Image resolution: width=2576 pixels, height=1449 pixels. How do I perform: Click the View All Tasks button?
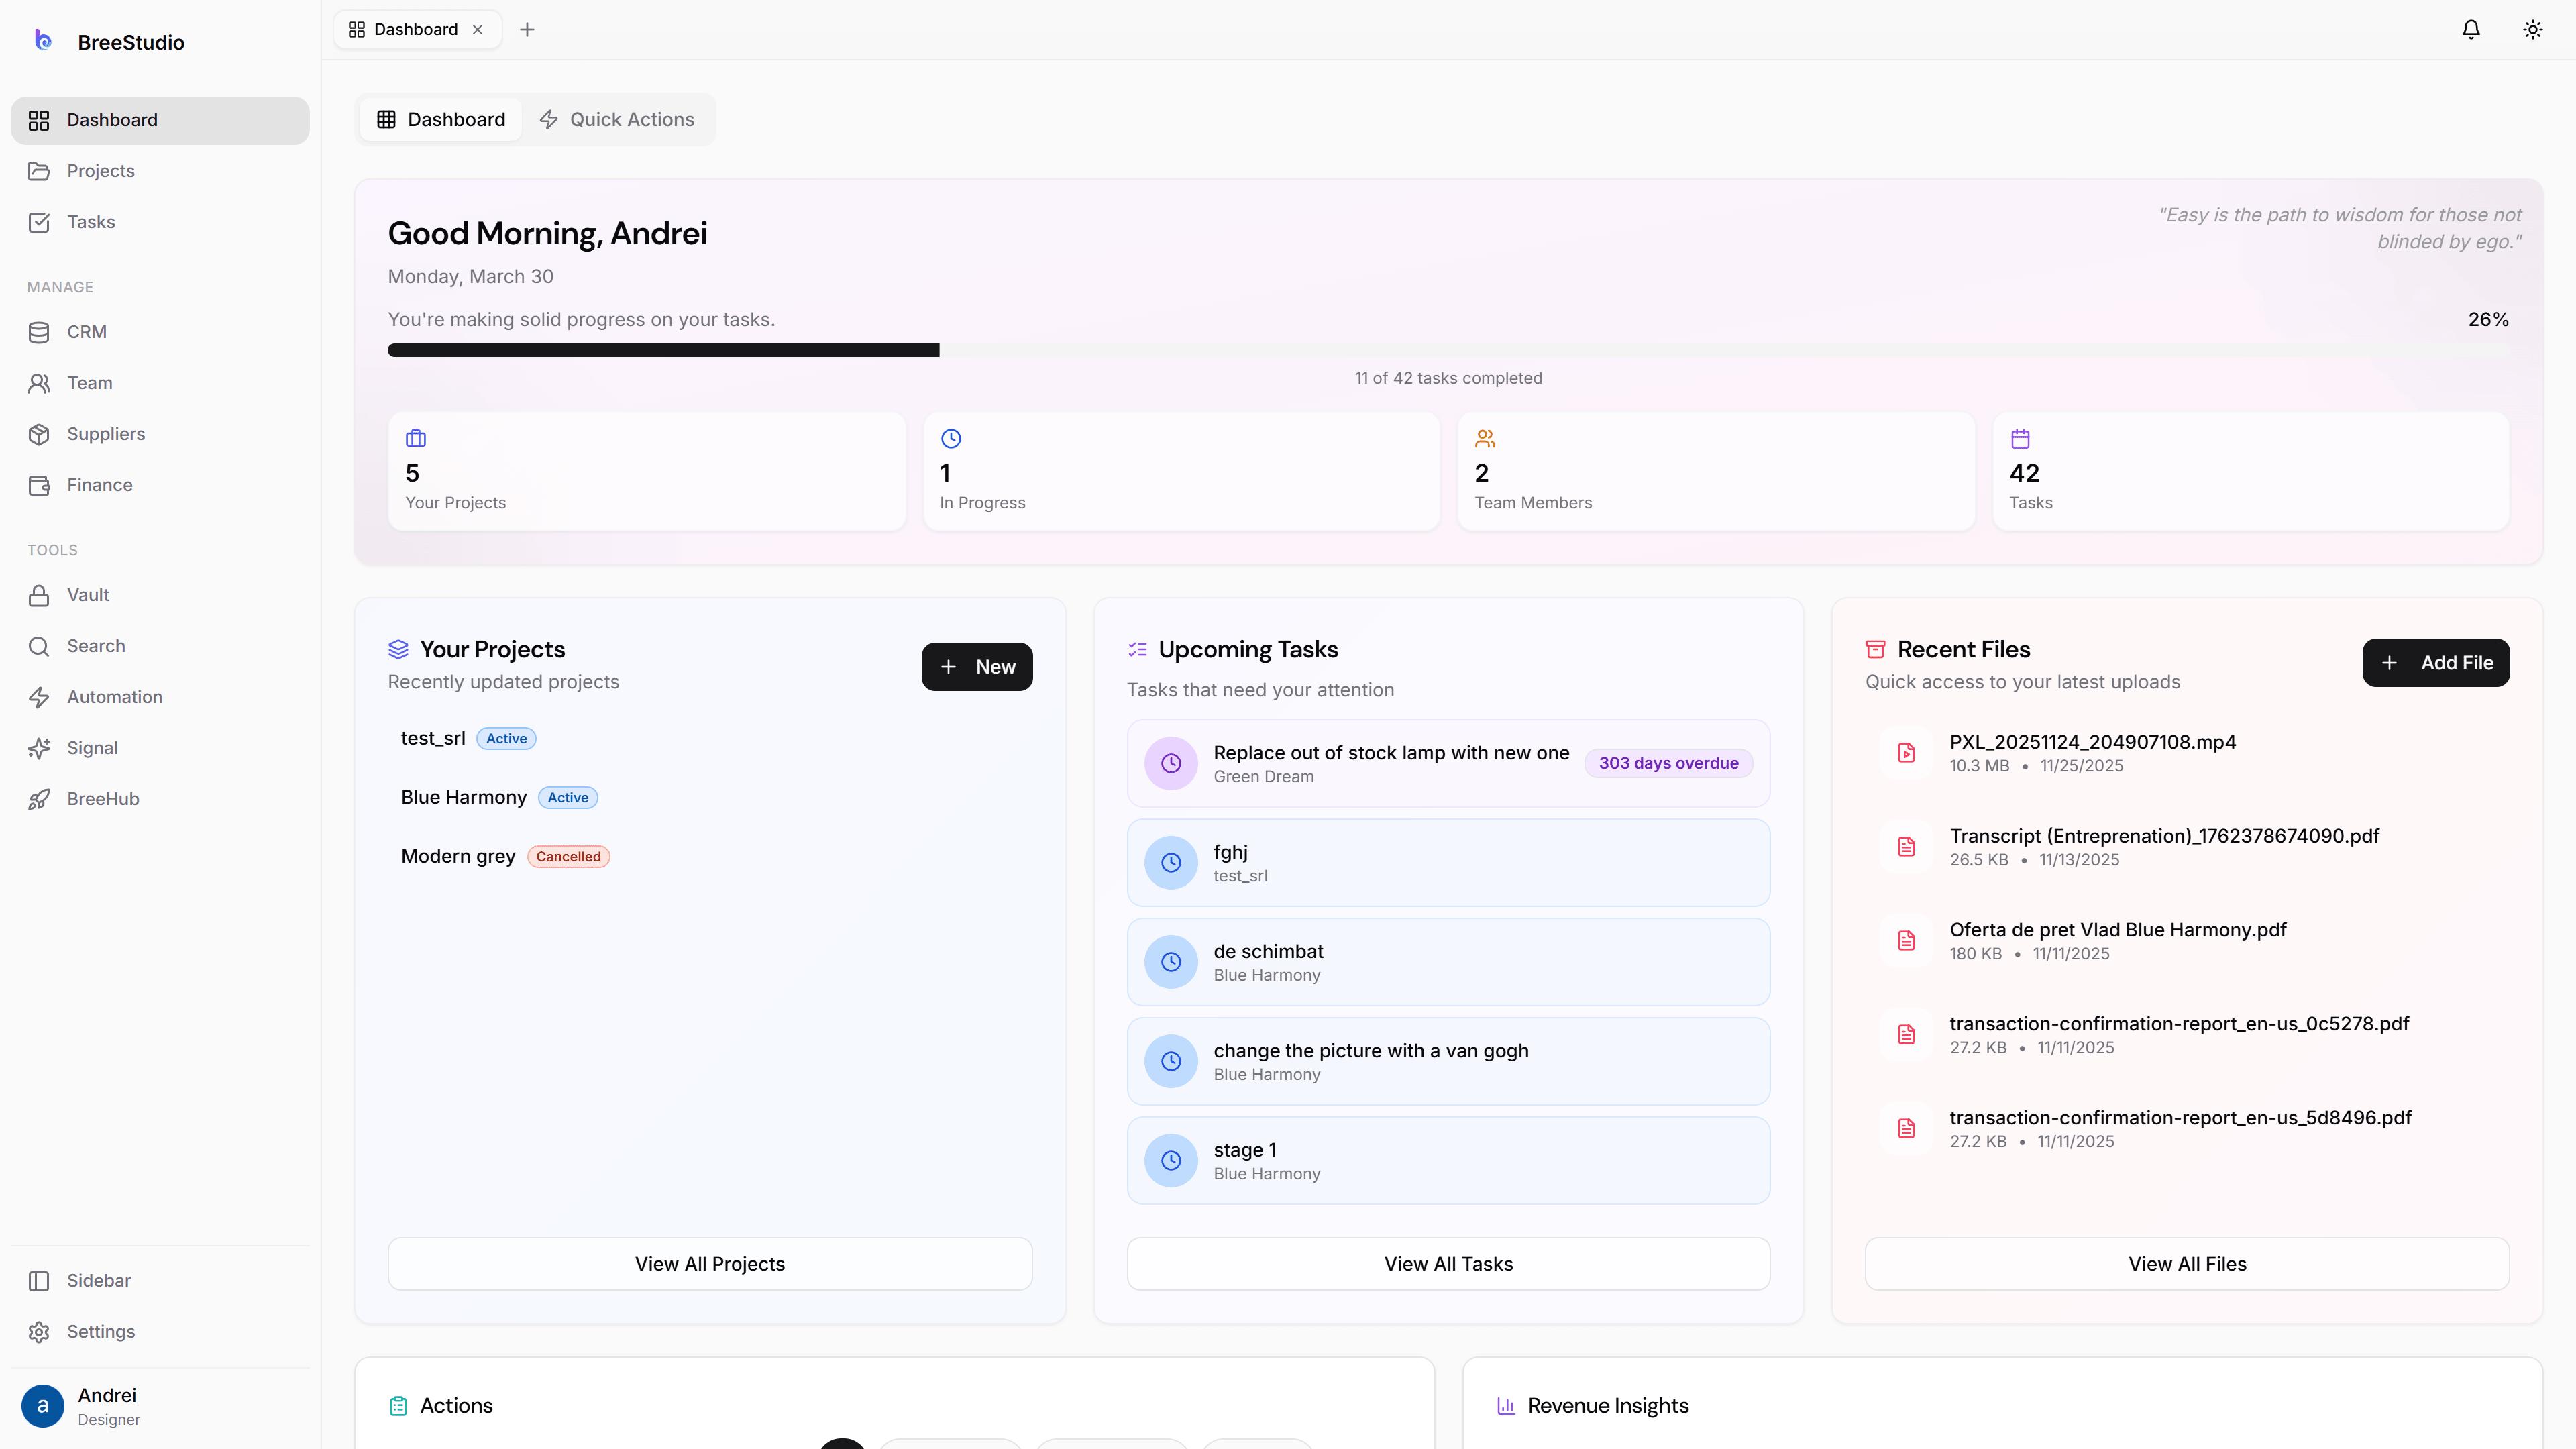click(1448, 1264)
